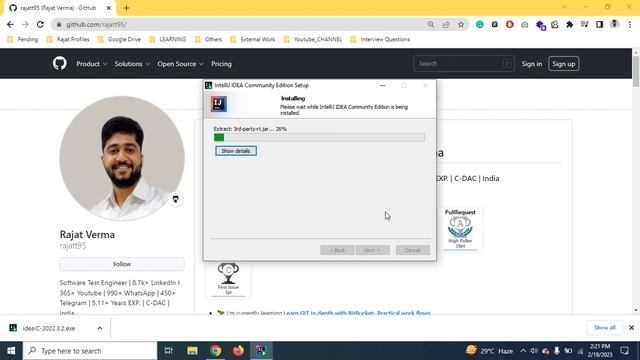Click the volume icon in system tray
Image resolution: width=640 pixels, height=360 pixels.
tap(534, 351)
